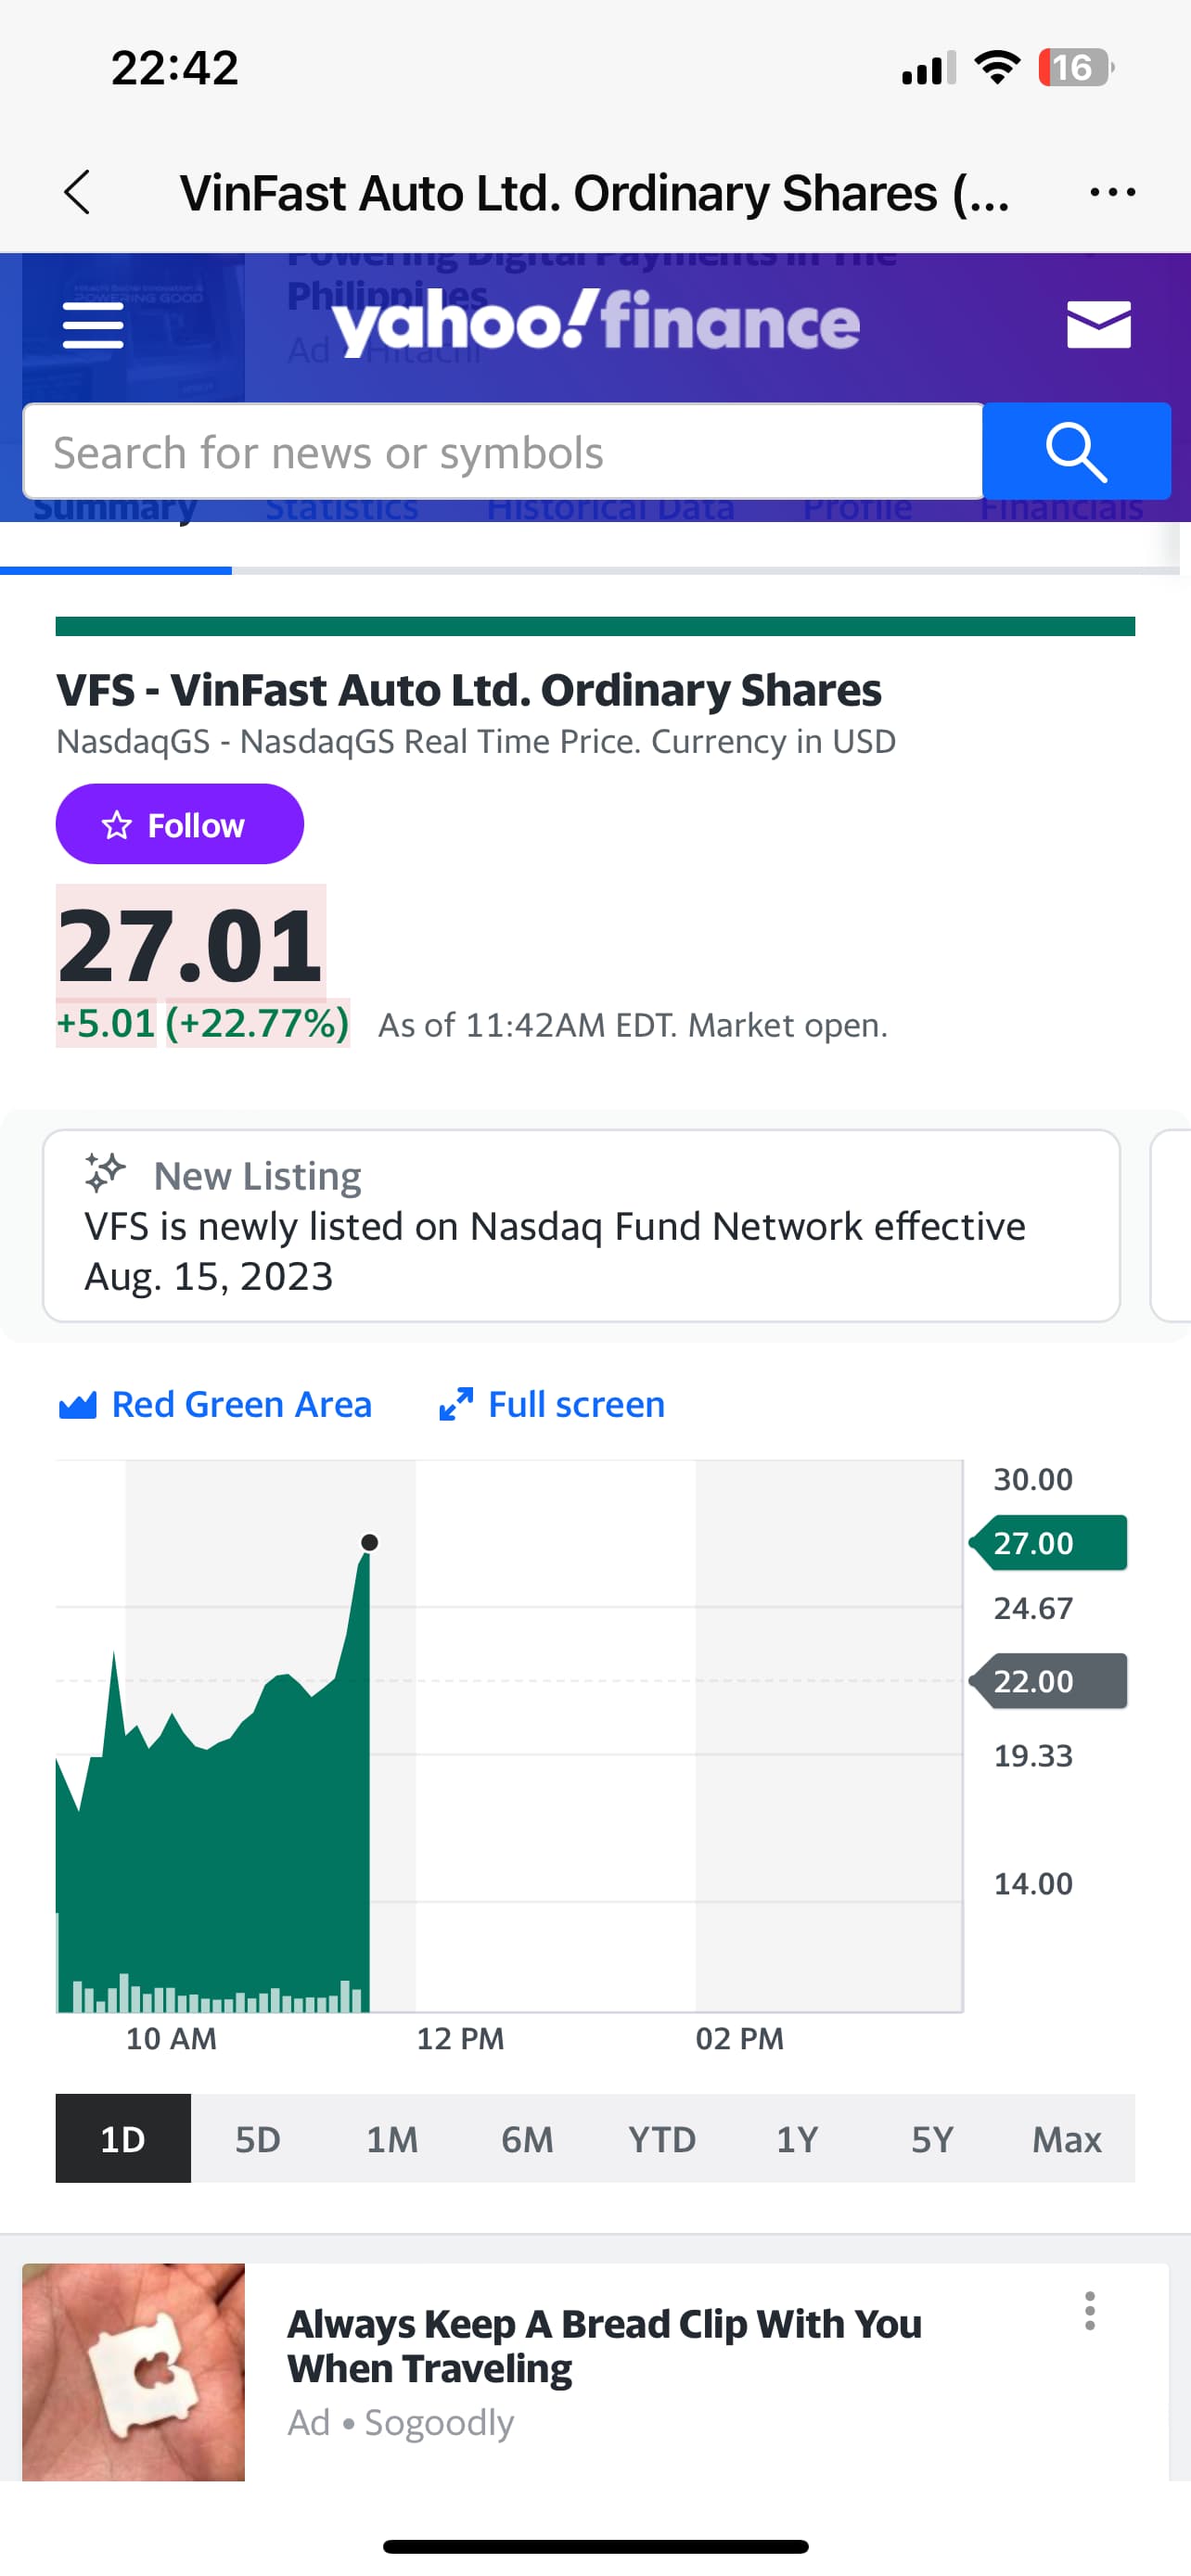Screen dimensions: 1191x2576
Task: Change chart type from Red Green Area
Action: (216, 1405)
